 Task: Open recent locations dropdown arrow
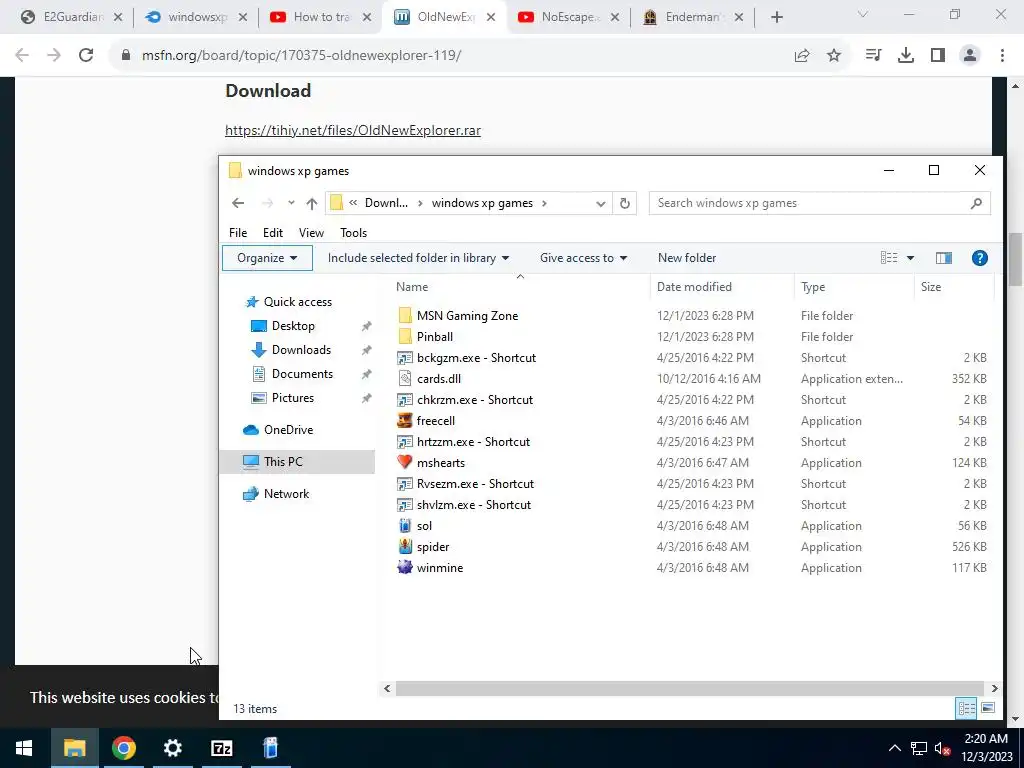click(291, 203)
